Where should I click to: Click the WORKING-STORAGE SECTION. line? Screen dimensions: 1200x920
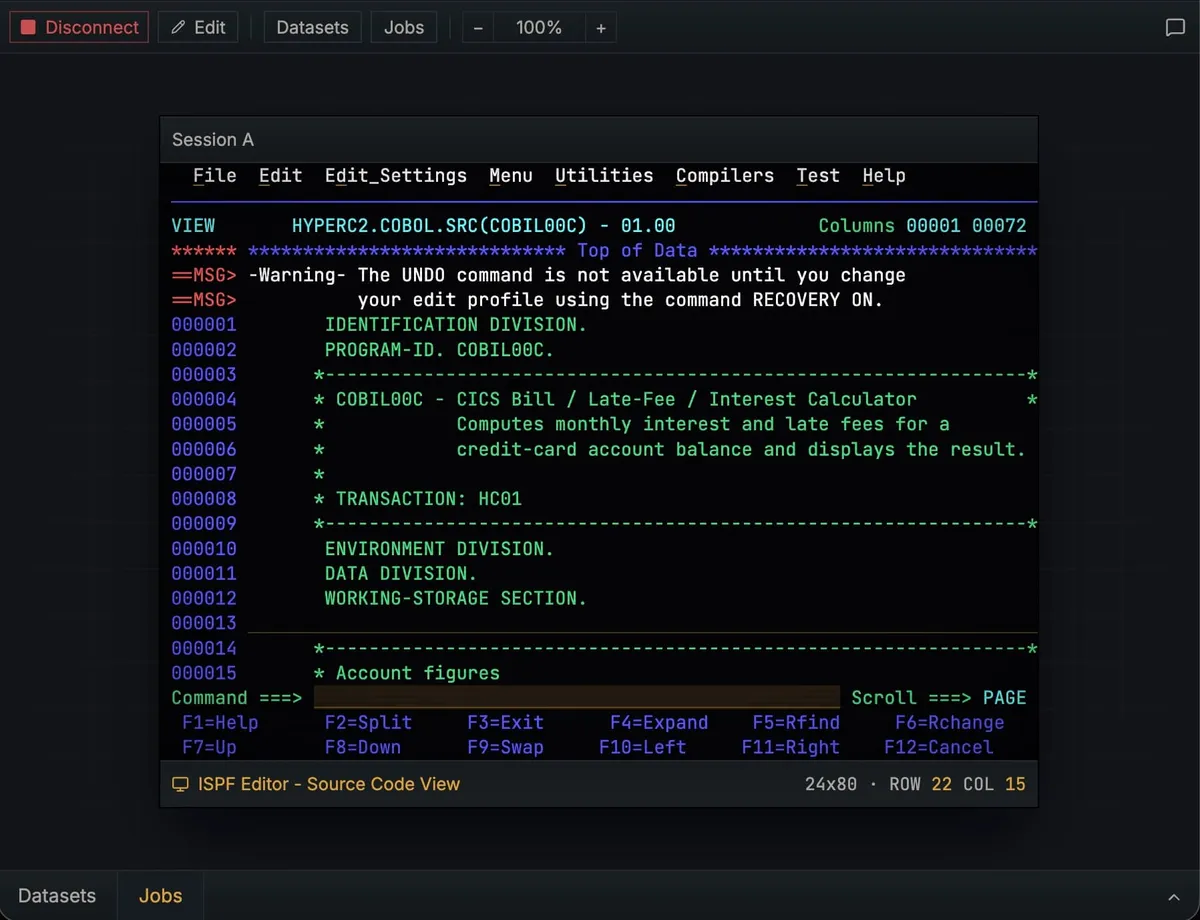pyautogui.click(x=456, y=598)
